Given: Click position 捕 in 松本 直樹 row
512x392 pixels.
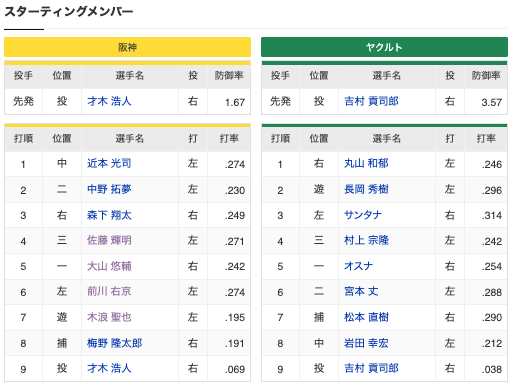Looking at the screenshot, I should (x=319, y=317).
